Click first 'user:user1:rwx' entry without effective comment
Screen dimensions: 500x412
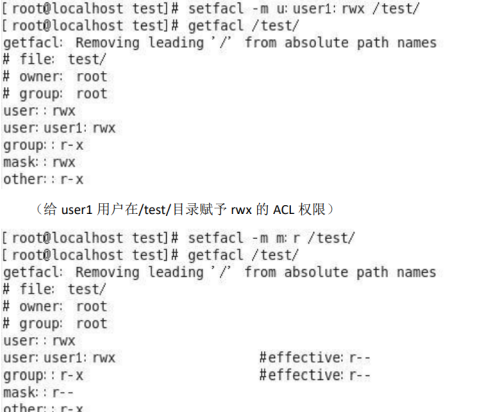pyautogui.click(x=59, y=128)
